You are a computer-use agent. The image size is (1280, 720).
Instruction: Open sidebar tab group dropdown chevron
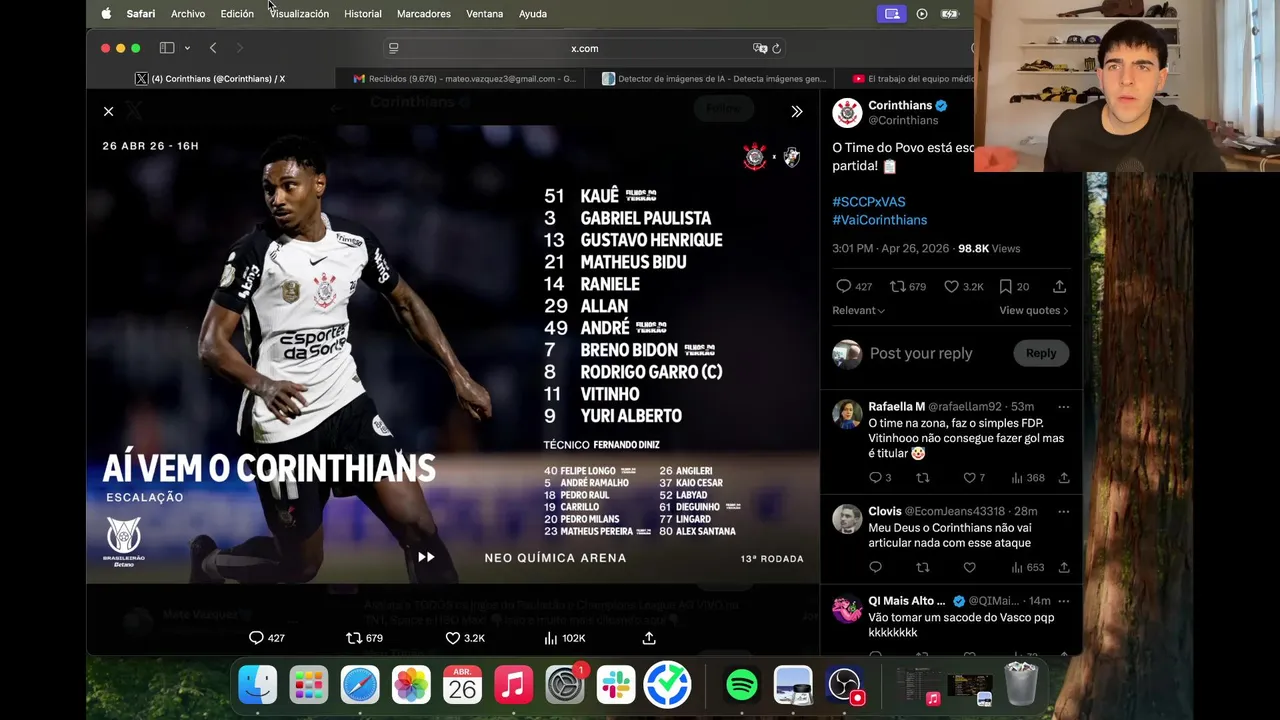[x=186, y=48]
